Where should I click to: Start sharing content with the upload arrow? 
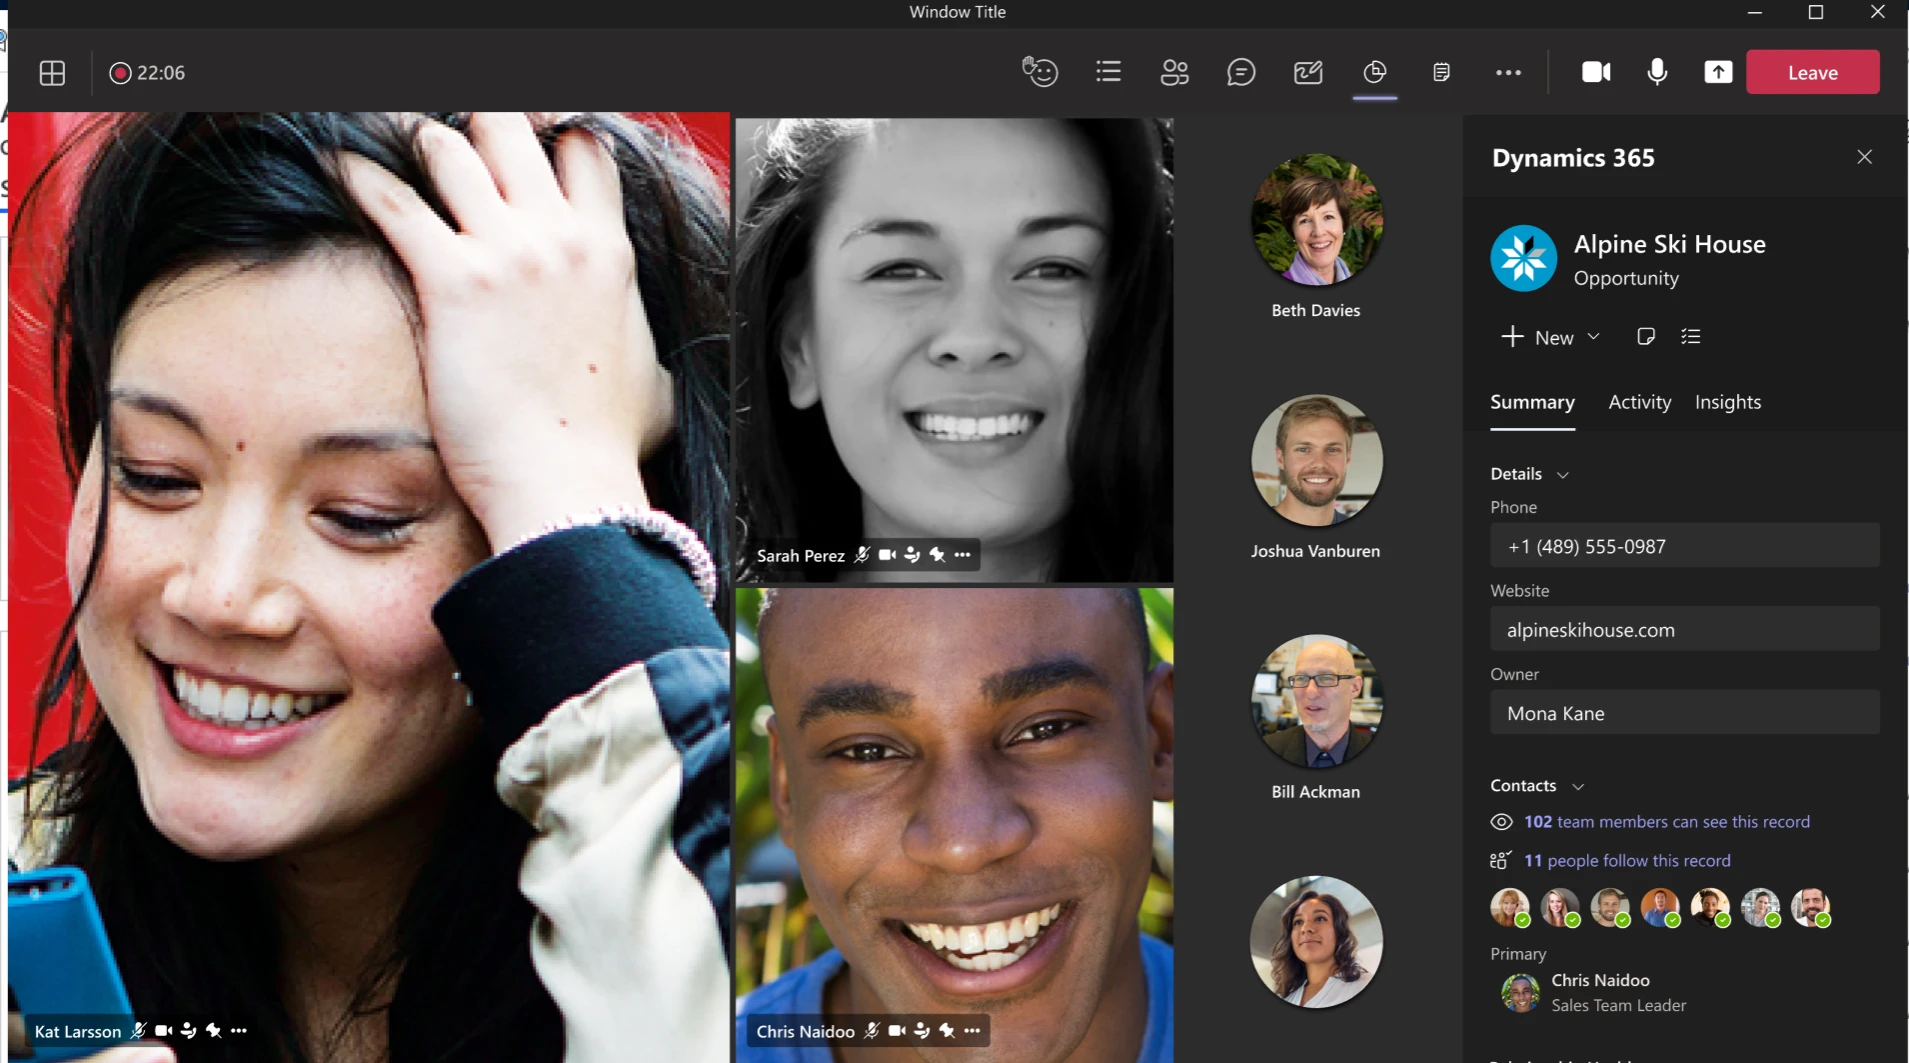(x=1720, y=72)
